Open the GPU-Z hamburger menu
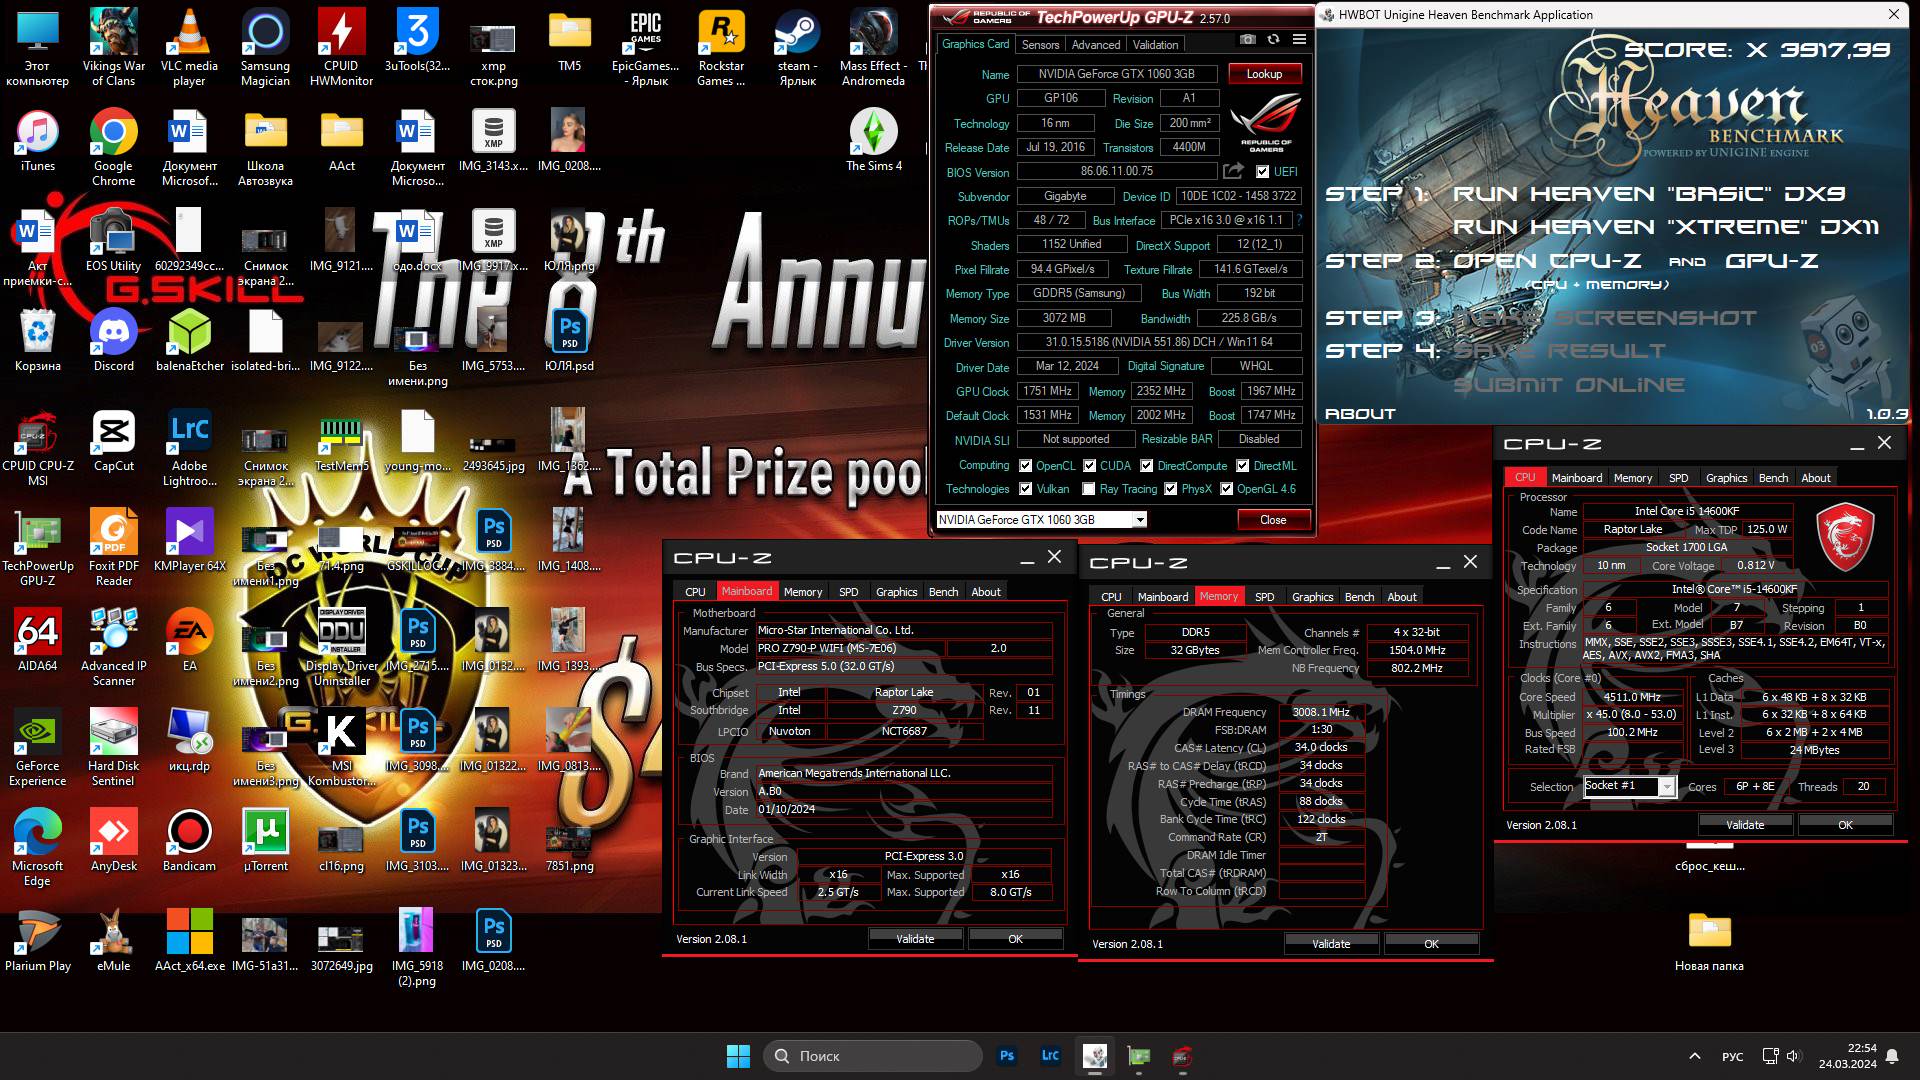1920x1080 pixels. point(1299,40)
